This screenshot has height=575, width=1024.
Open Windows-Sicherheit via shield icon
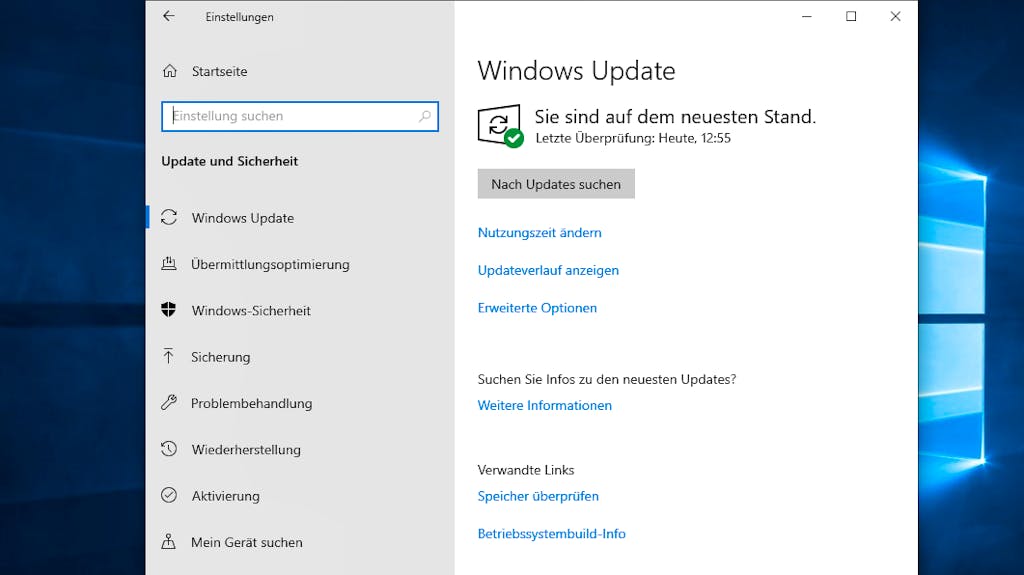pyautogui.click(x=168, y=310)
